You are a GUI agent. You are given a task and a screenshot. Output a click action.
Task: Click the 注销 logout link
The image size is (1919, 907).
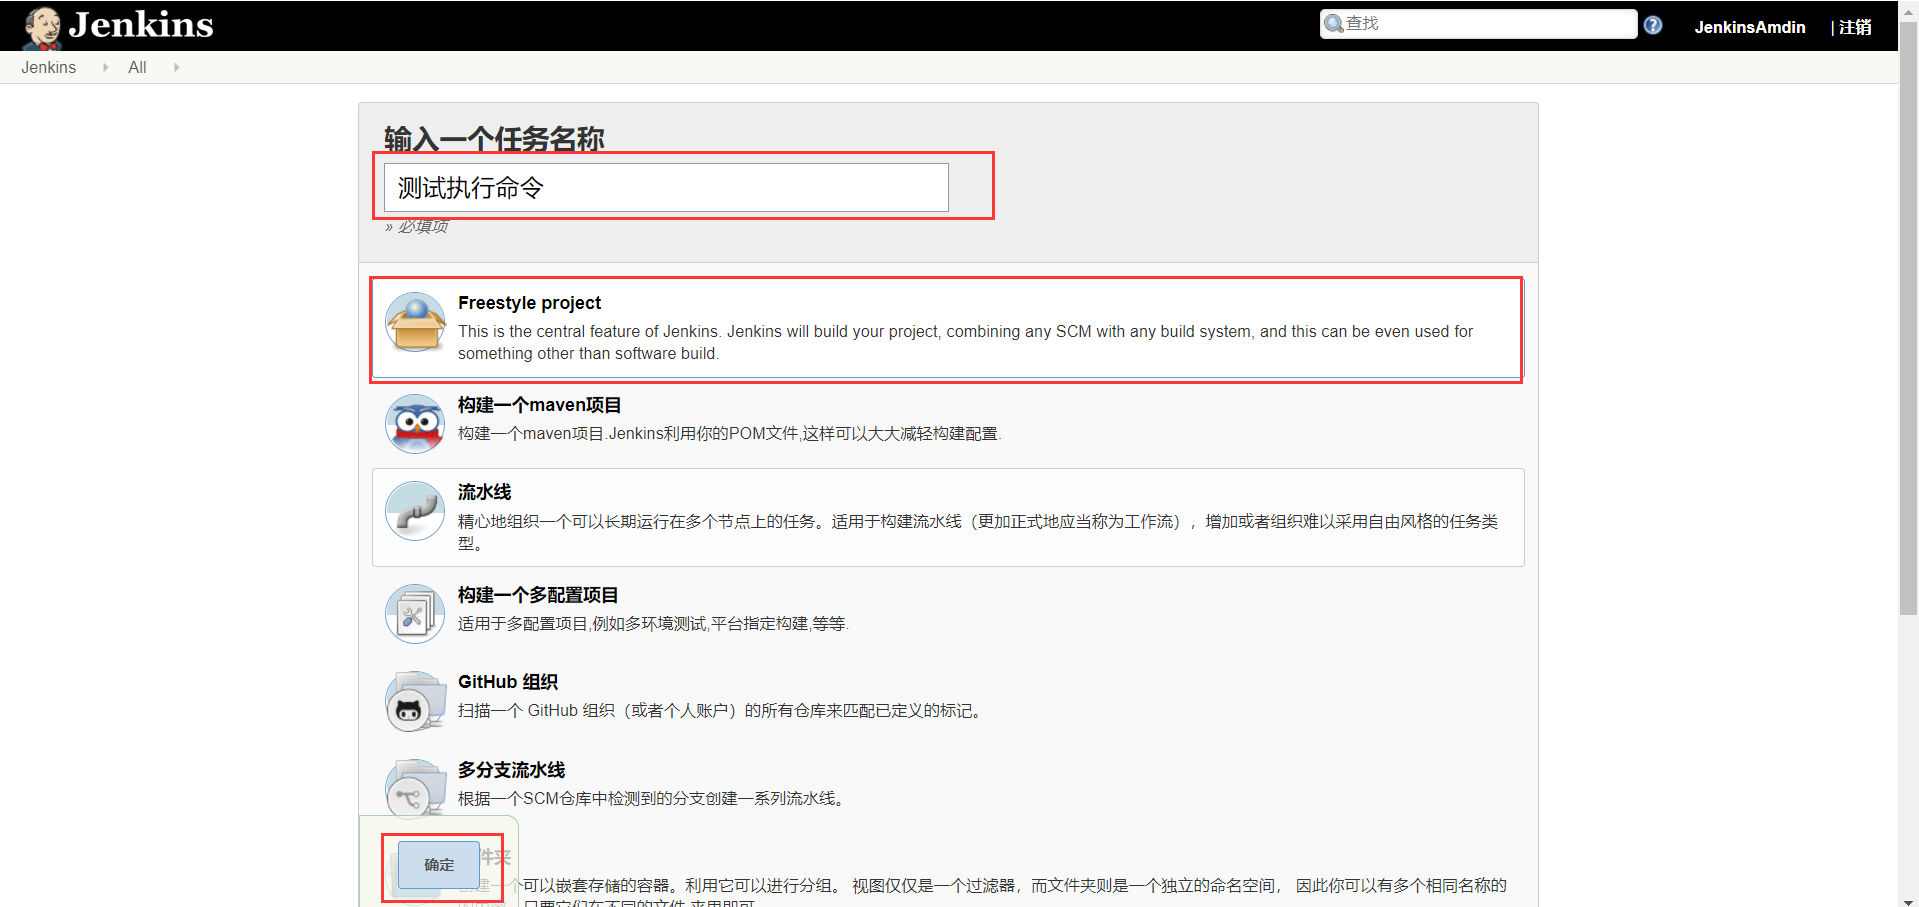point(1856,27)
